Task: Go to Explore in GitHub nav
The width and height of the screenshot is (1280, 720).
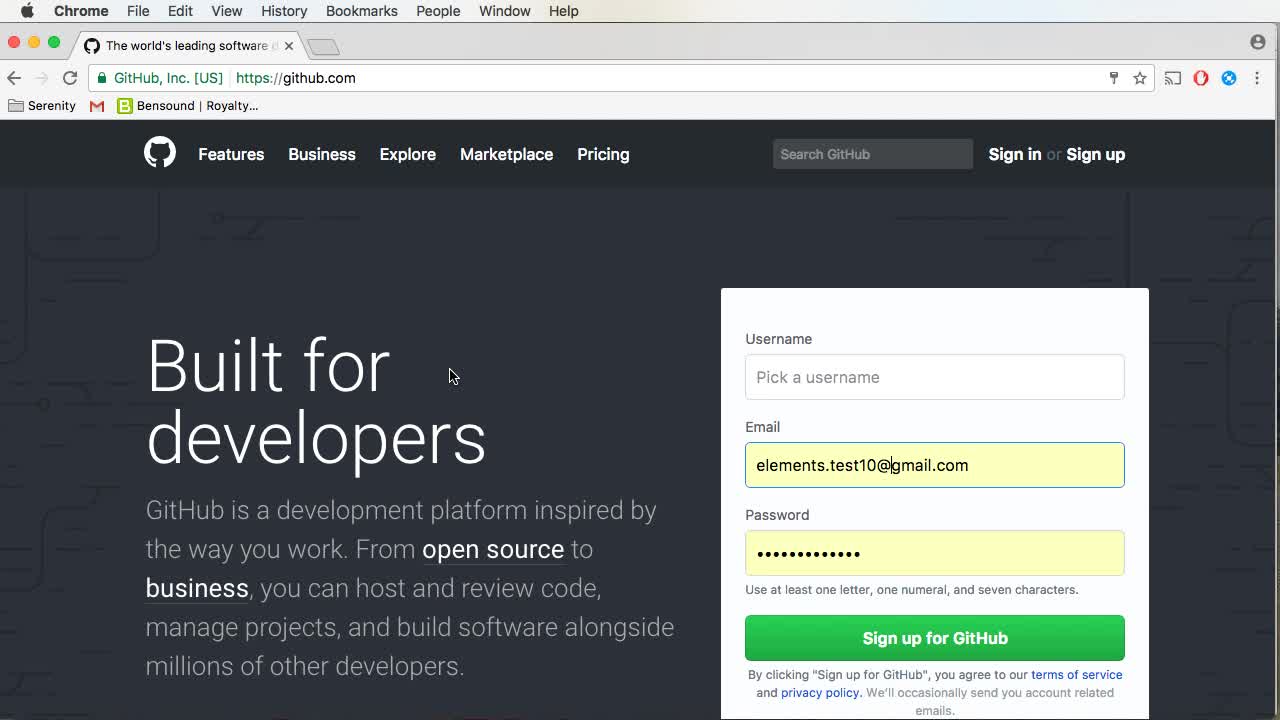Action: [x=408, y=154]
